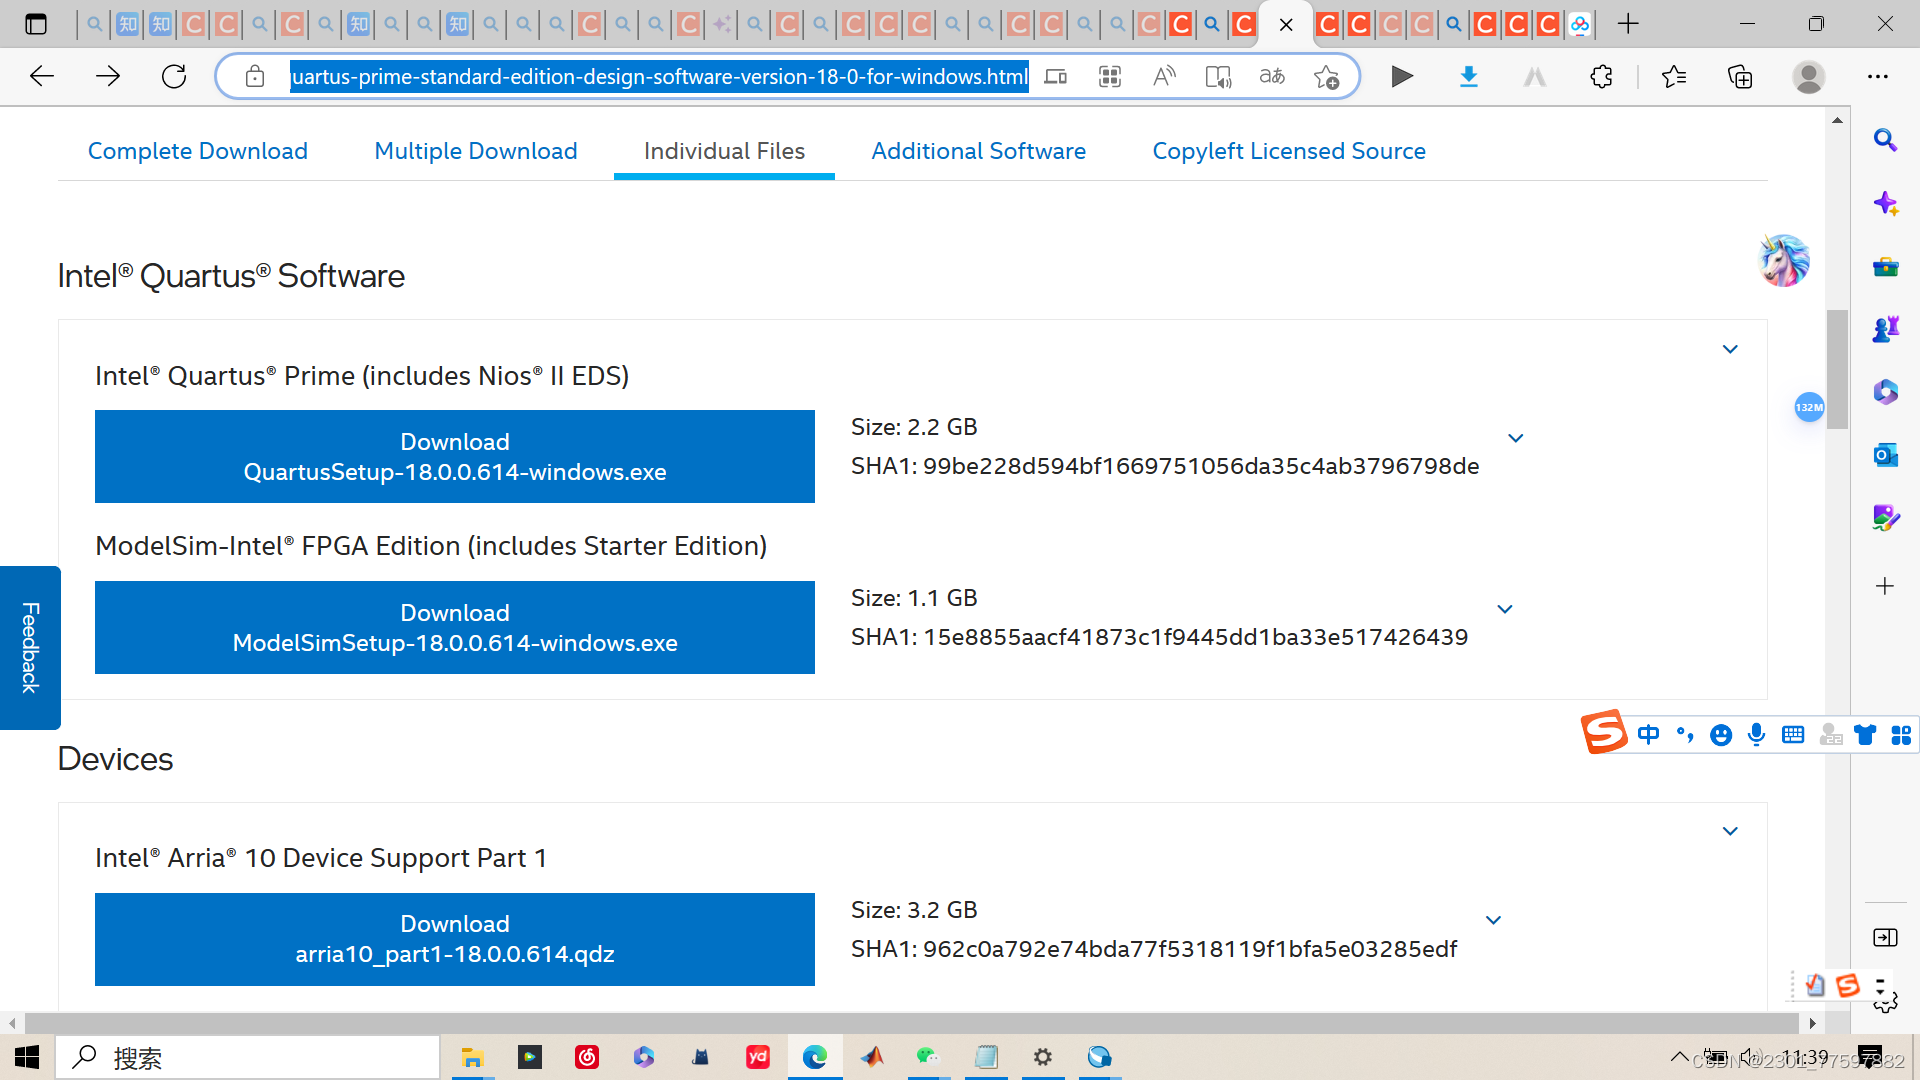Open Downloads arrow icon in toolbar
The height and width of the screenshot is (1080, 1920).
pyautogui.click(x=1468, y=77)
